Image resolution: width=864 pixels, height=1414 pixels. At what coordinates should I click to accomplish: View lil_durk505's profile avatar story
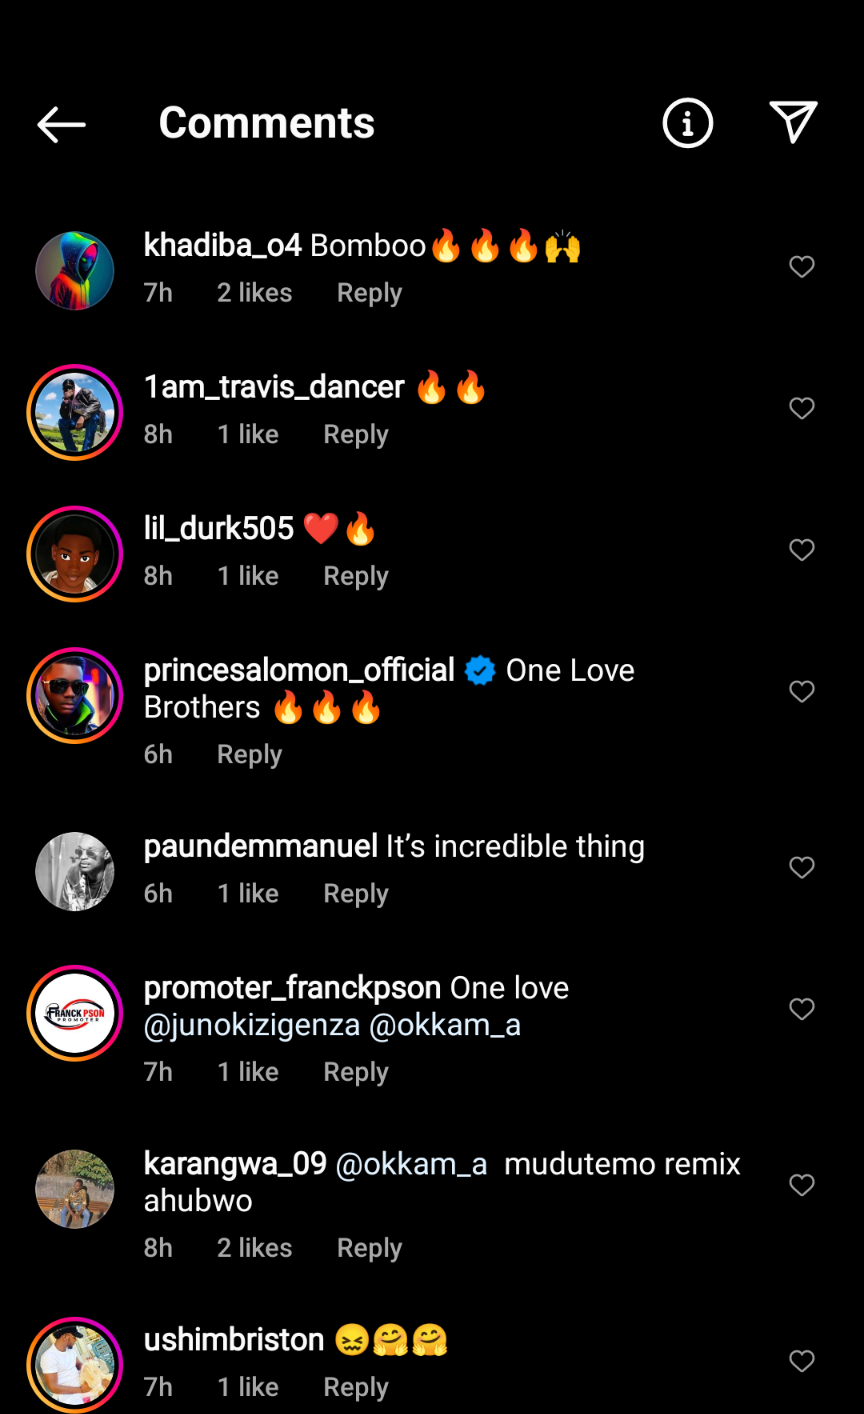point(75,554)
